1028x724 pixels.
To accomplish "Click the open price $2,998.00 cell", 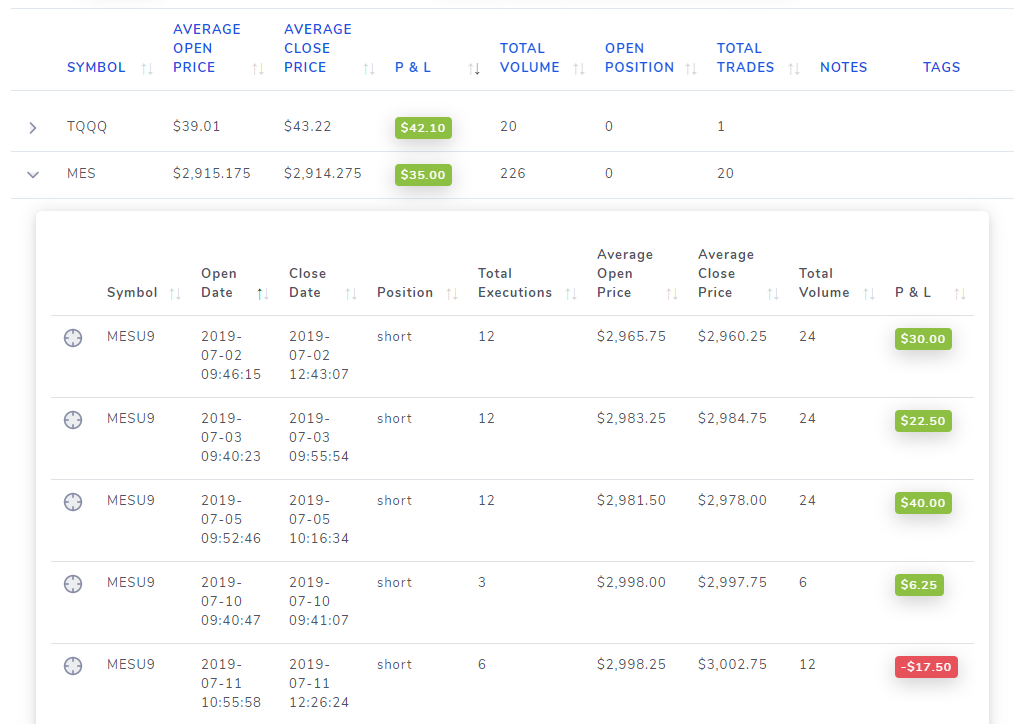I will coord(631,583).
